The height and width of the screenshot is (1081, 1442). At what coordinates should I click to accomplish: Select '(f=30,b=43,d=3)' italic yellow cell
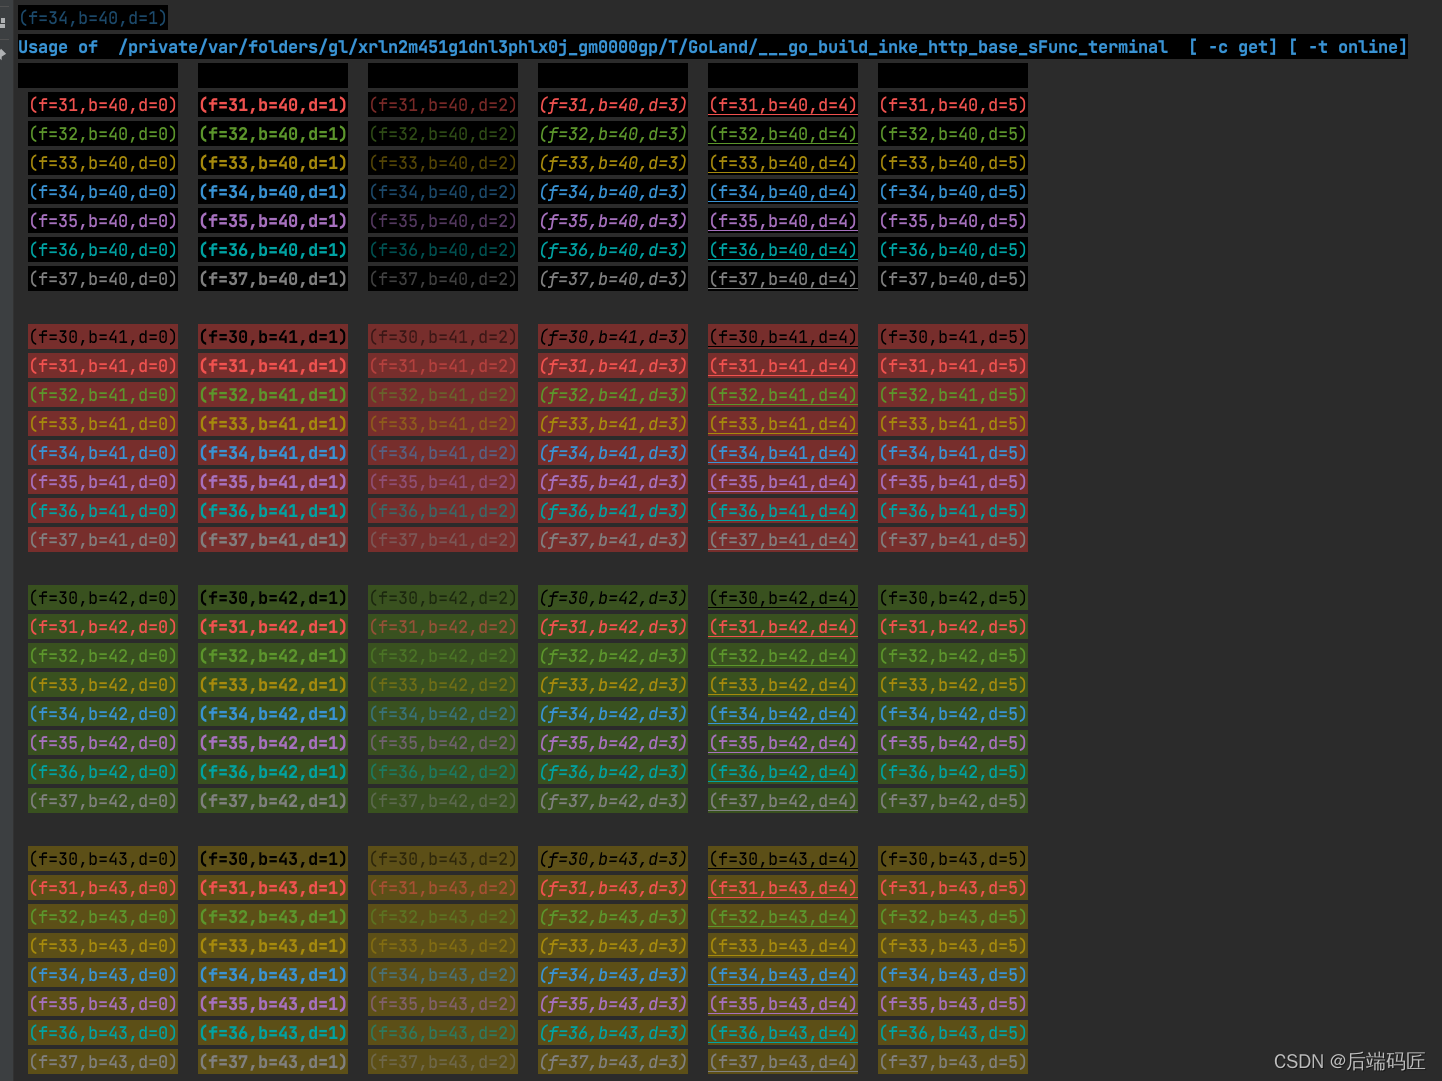[x=613, y=859]
